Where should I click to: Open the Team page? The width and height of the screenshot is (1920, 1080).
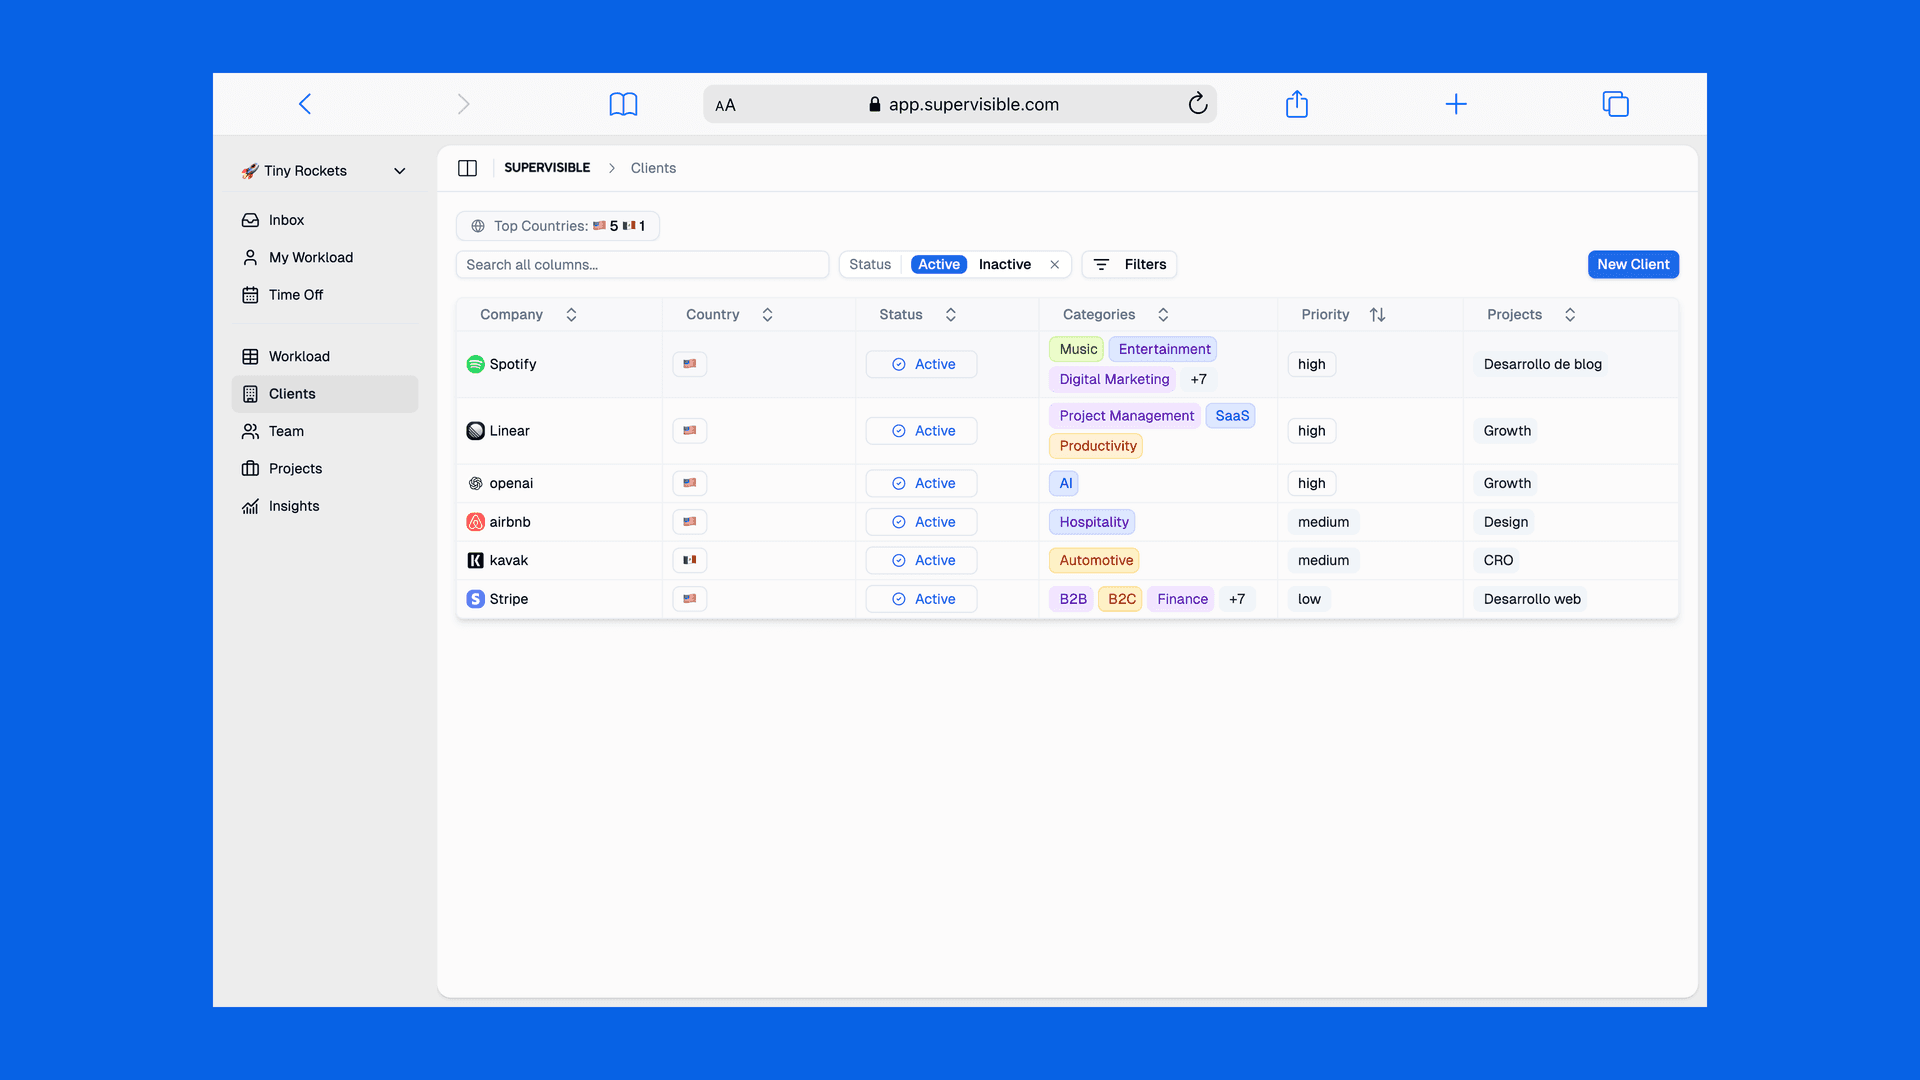point(325,432)
